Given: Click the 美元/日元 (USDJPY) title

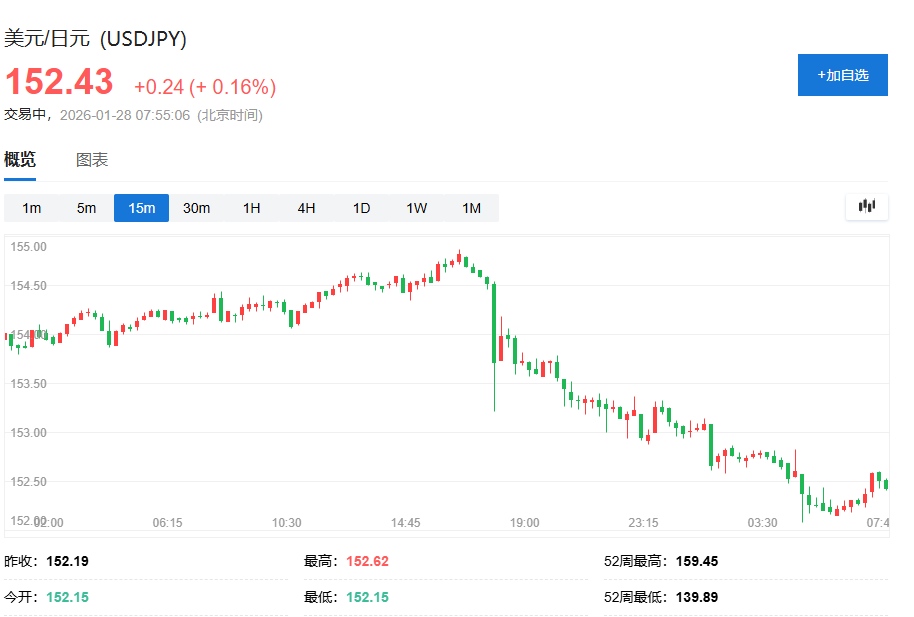Looking at the screenshot, I should click(x=96, y=39).
